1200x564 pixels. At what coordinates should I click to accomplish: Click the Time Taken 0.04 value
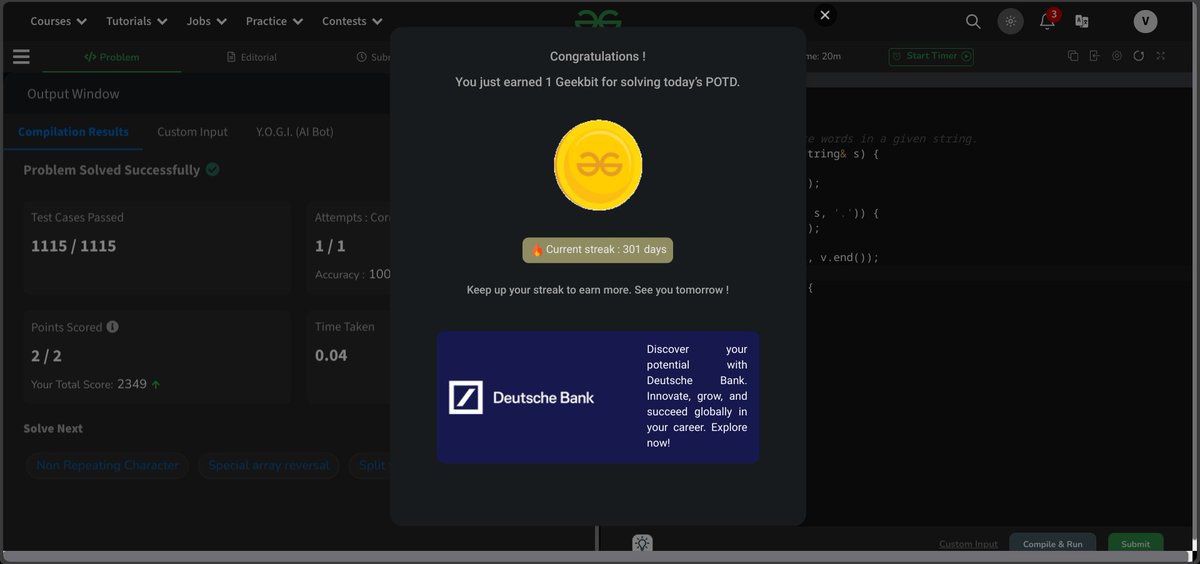tap(331, 355)
